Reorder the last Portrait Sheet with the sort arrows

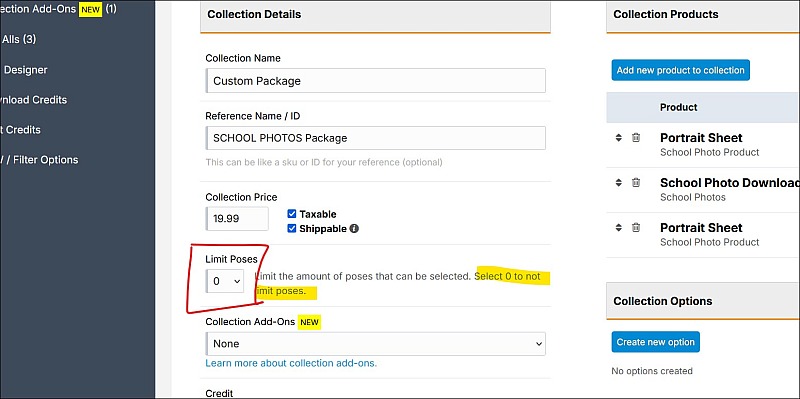coord(619,228)
